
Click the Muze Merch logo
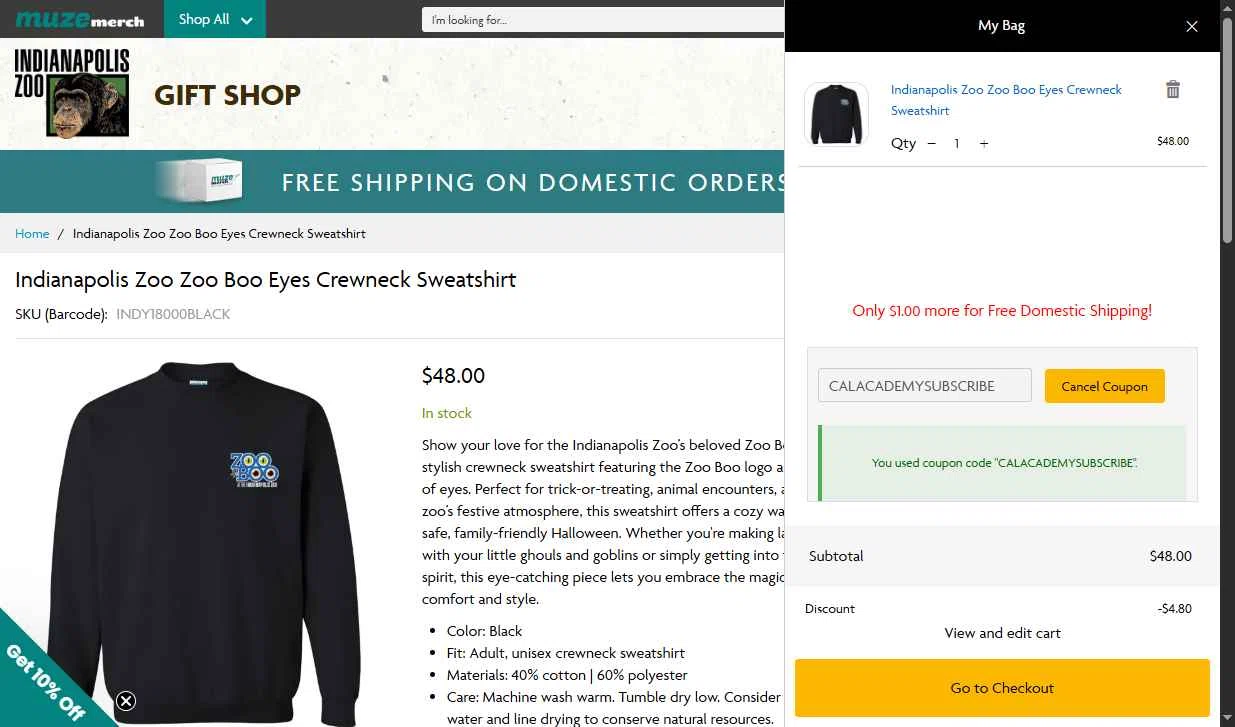tap(80, 19)
